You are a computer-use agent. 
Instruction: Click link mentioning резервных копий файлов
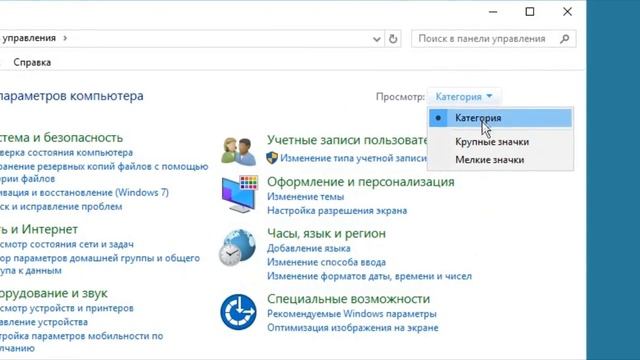[x=104, y=173]
